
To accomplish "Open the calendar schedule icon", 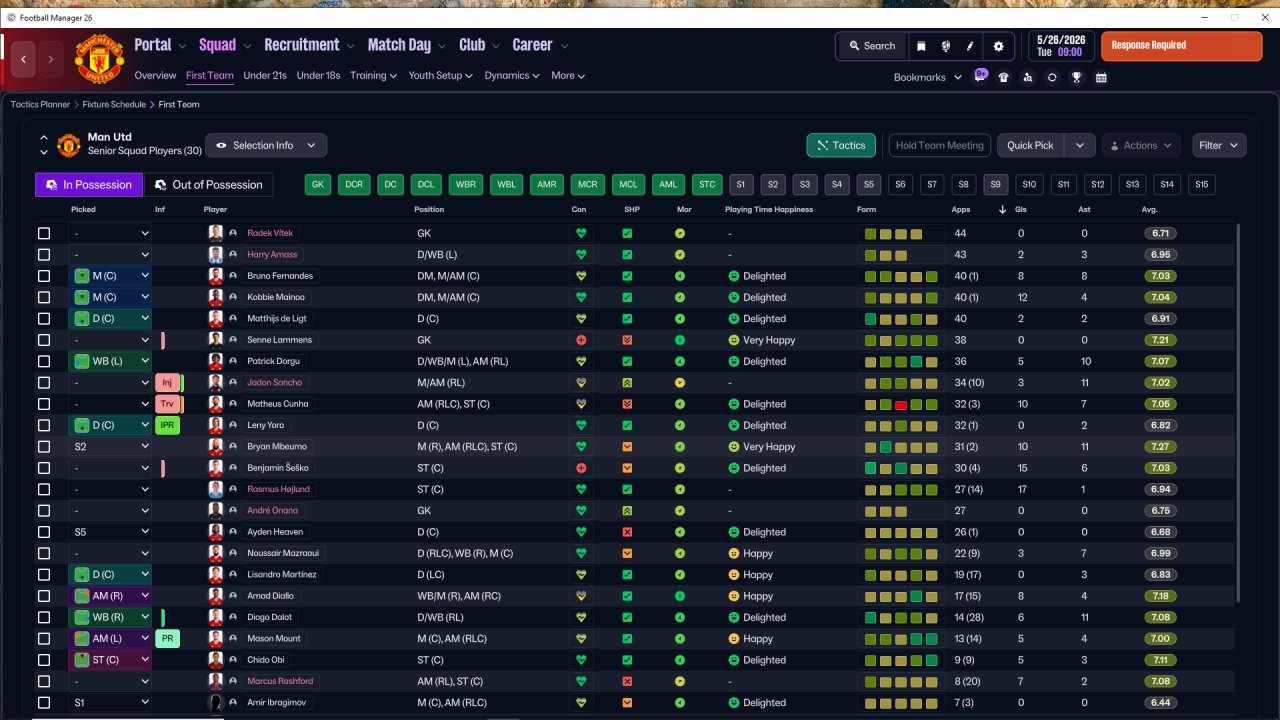I will [1101, 77].
